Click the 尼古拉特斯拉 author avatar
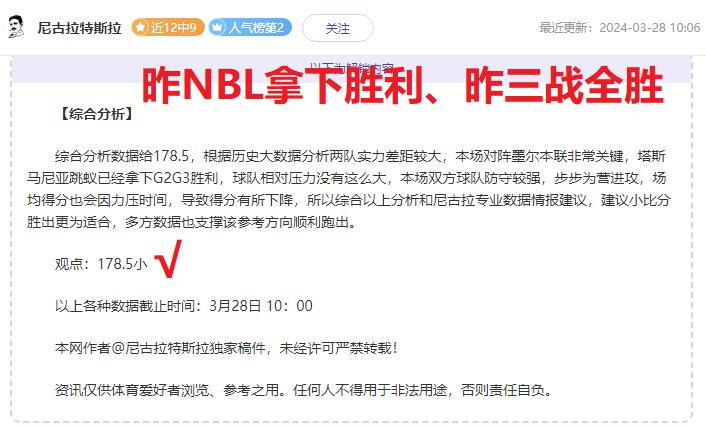This screenshot has width=706, height=427. [x=17, y=27]
